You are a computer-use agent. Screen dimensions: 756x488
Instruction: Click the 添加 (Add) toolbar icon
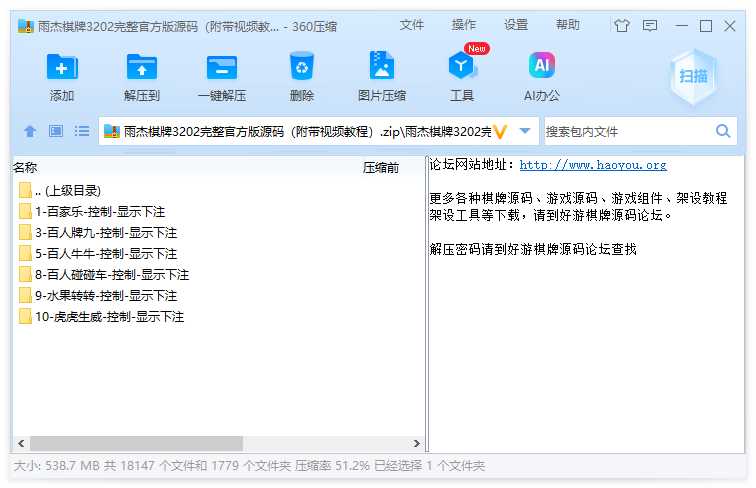(x=62, y=67)
